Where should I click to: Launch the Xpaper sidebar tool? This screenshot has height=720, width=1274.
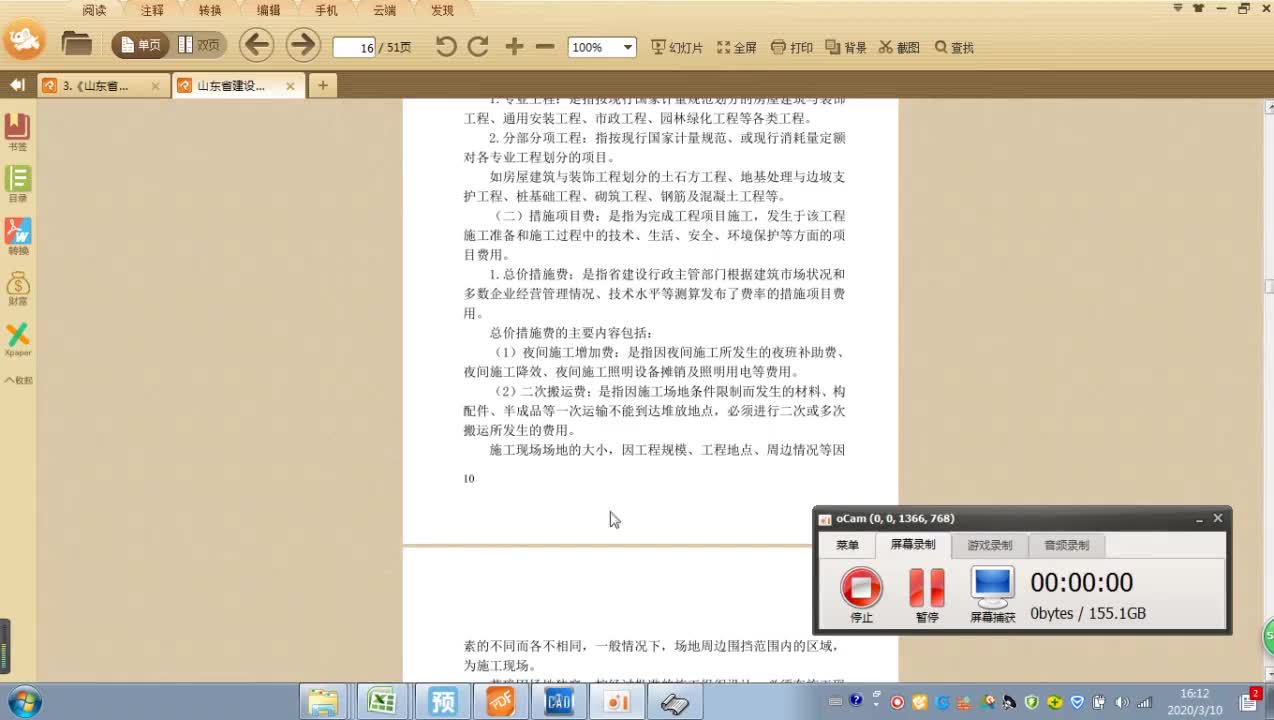(x=18, y=340)
